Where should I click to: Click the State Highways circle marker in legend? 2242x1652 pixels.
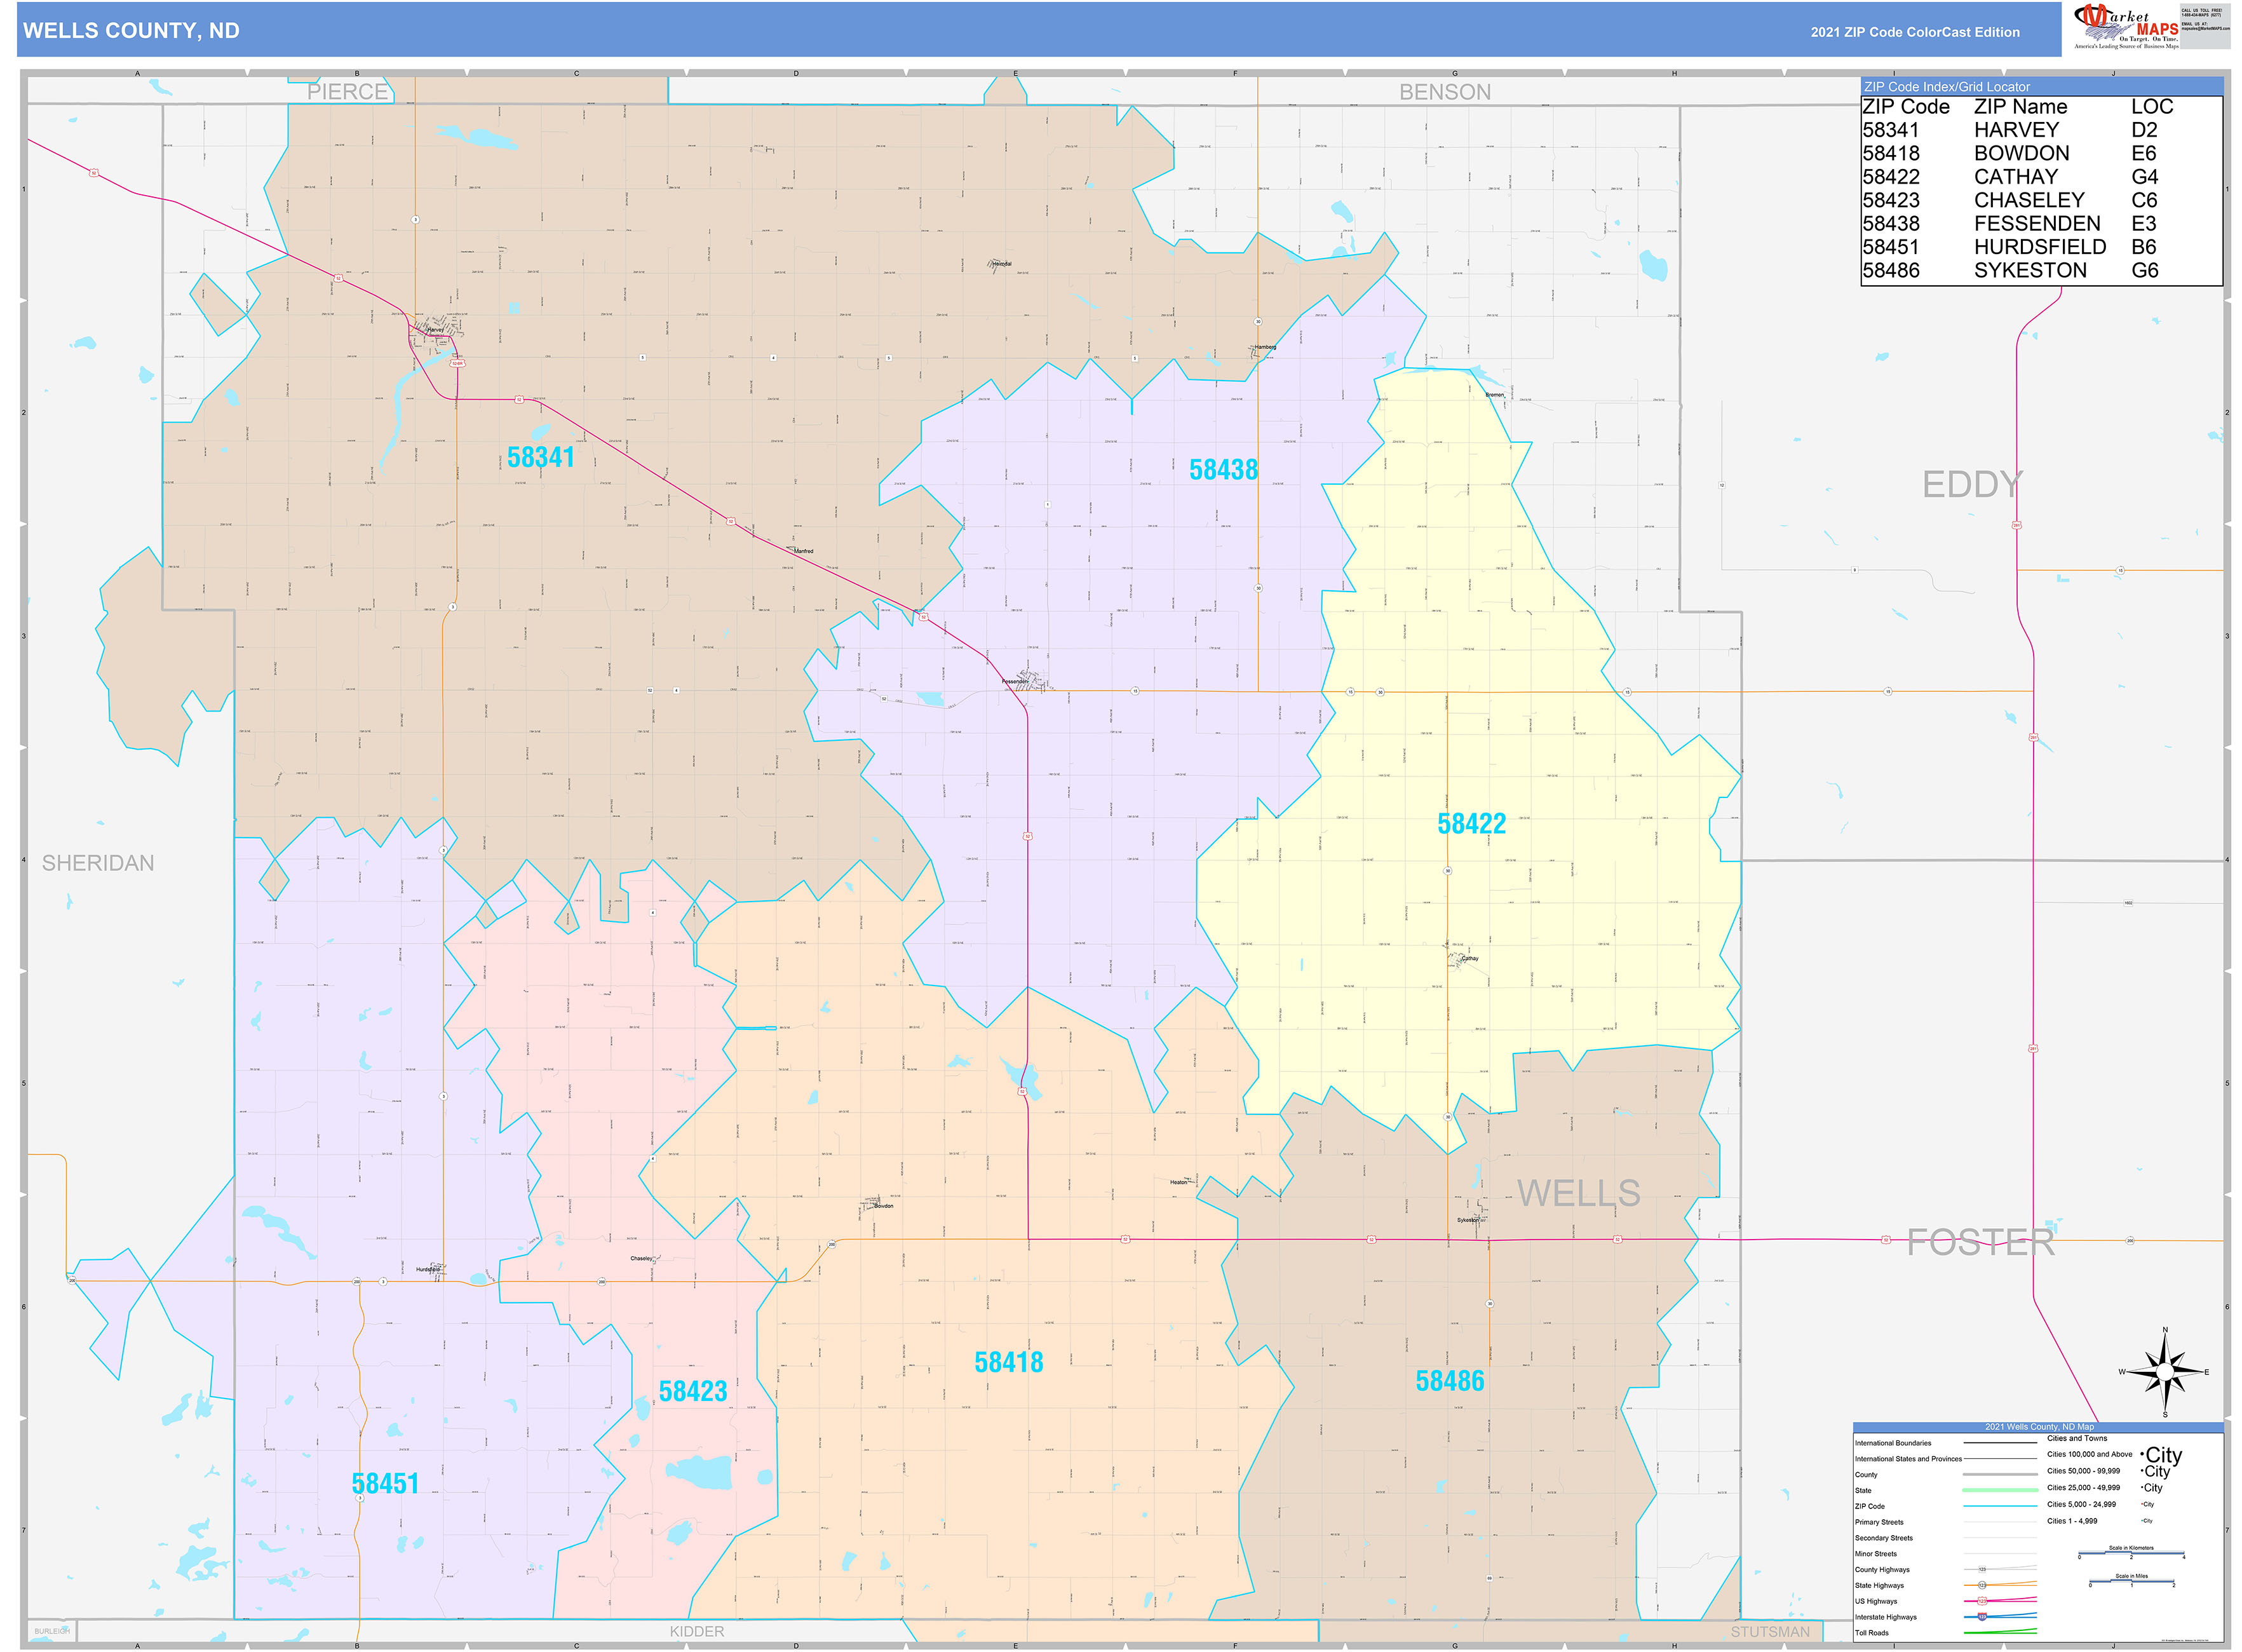click(x=1982, y=1586)
